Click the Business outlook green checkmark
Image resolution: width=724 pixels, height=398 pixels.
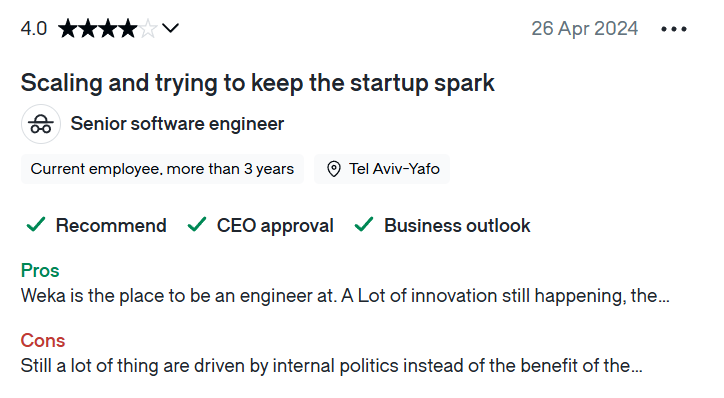[x=364, y=225]
